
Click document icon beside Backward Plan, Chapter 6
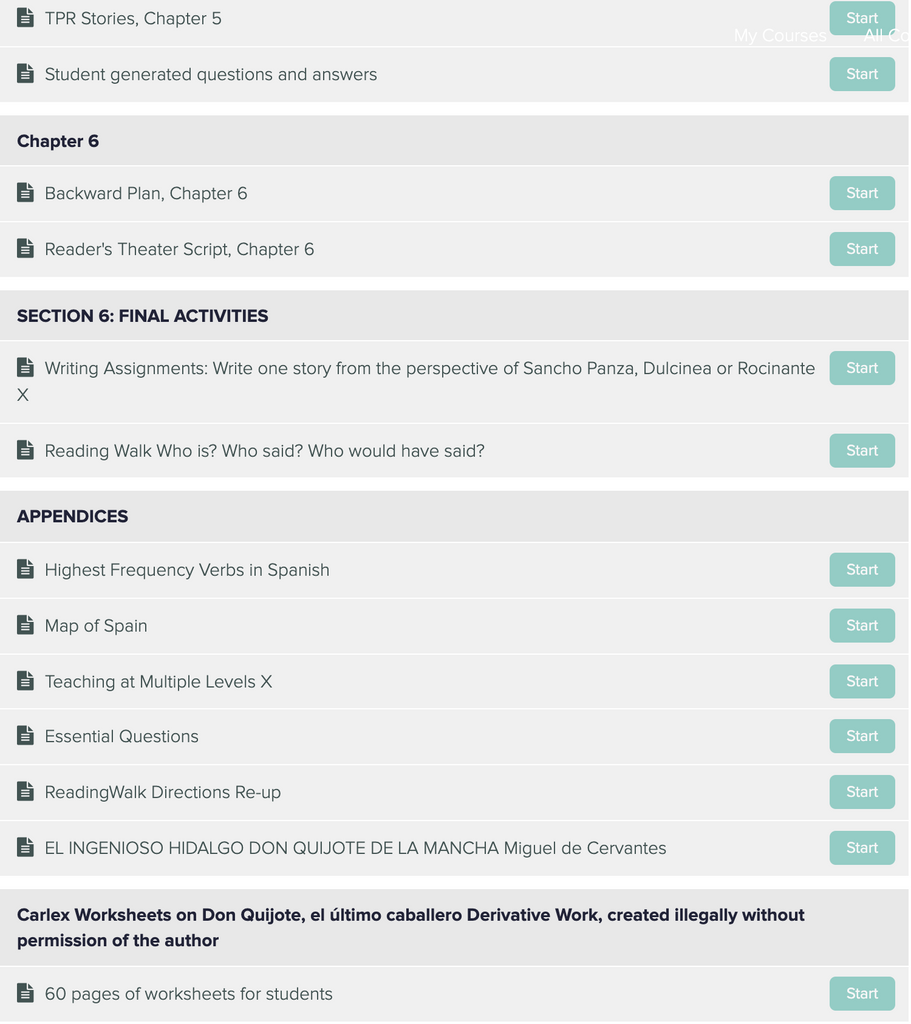(x=25, y=193)
